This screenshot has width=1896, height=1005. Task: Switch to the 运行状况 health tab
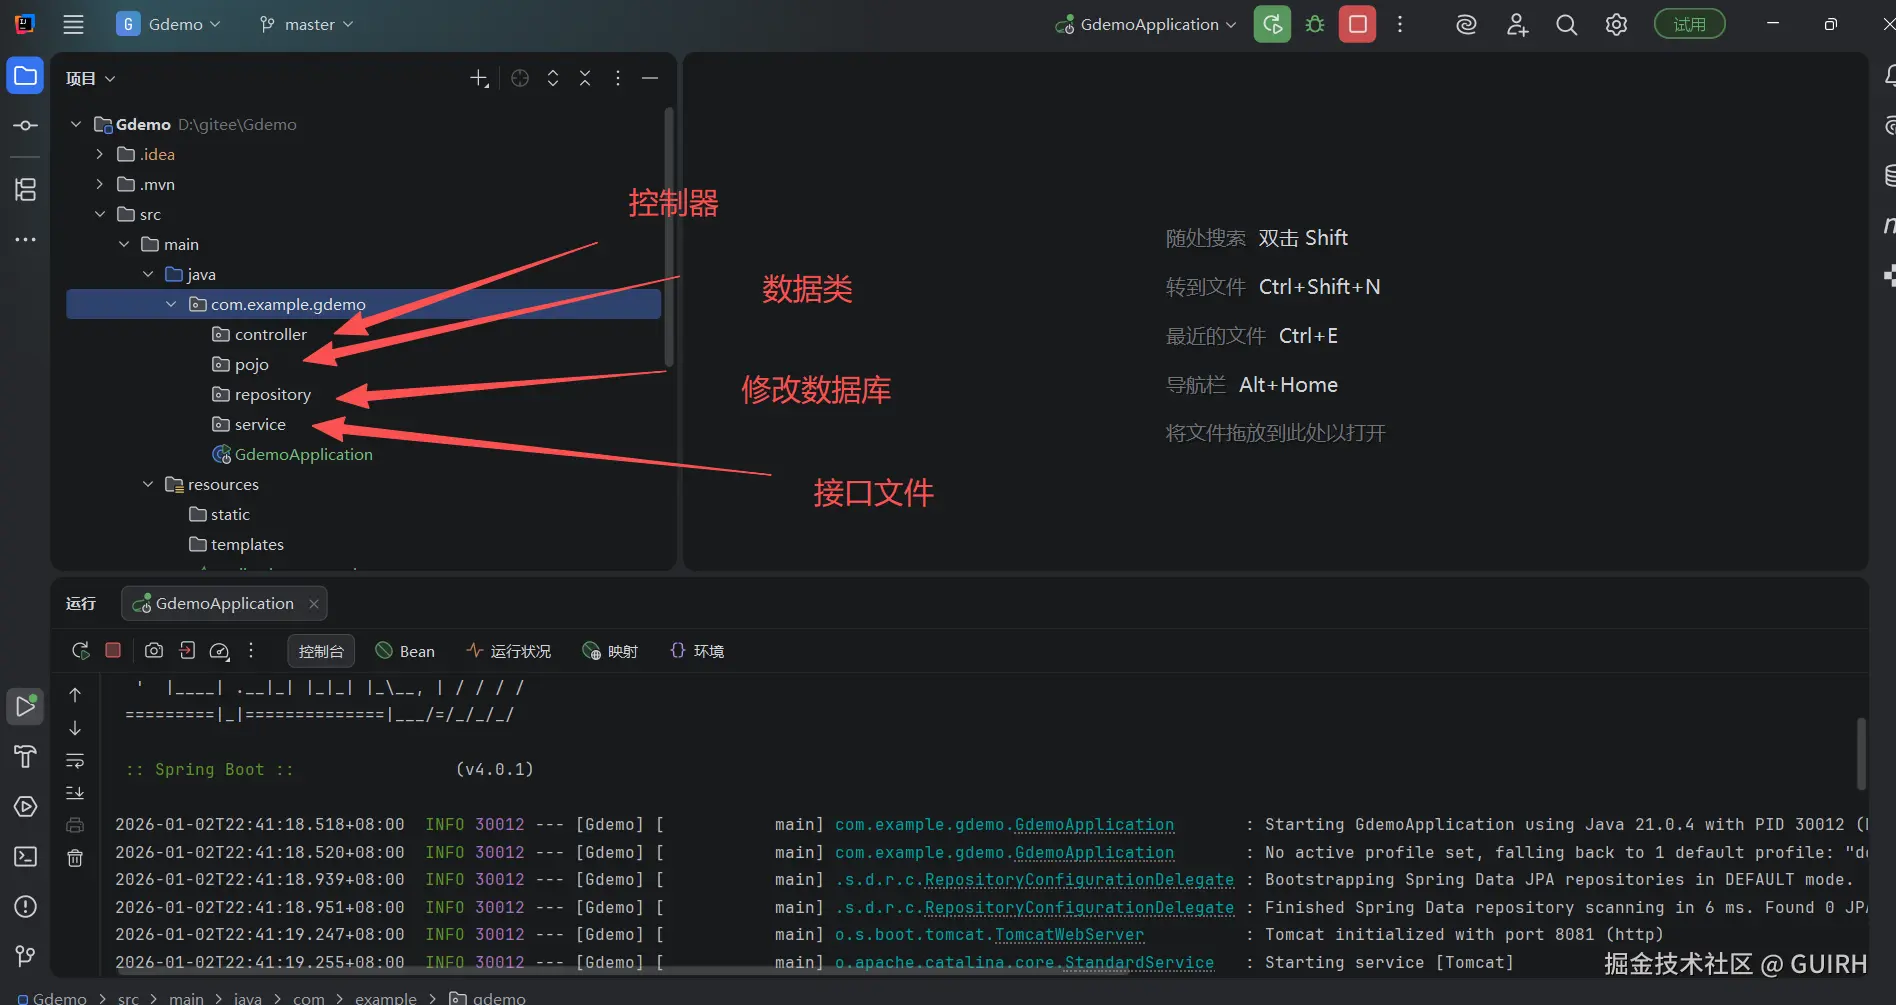pos(509,651)
